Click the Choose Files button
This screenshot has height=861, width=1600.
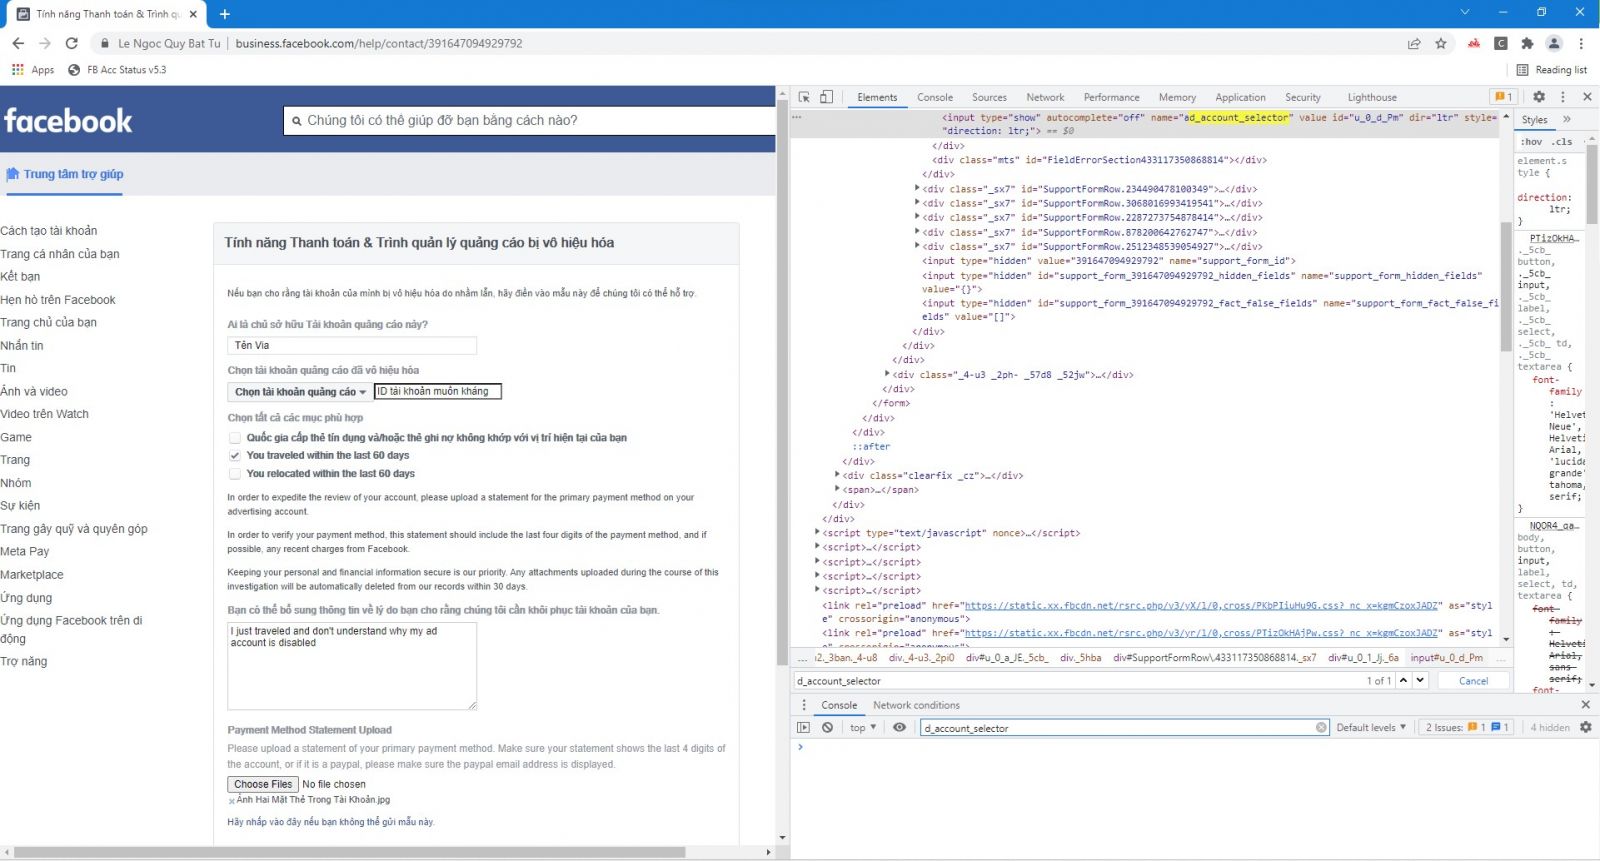pyautogui.click(x=263, y=784)
